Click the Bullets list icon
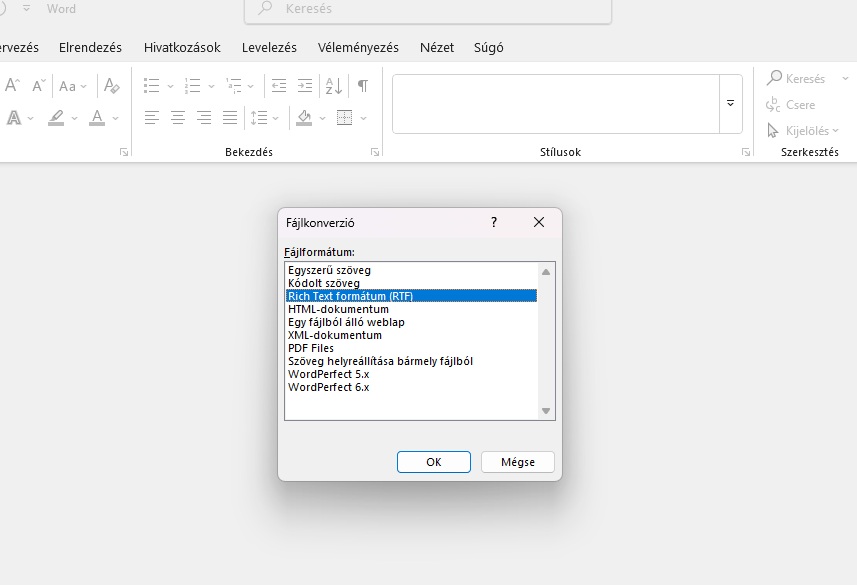 152,86
